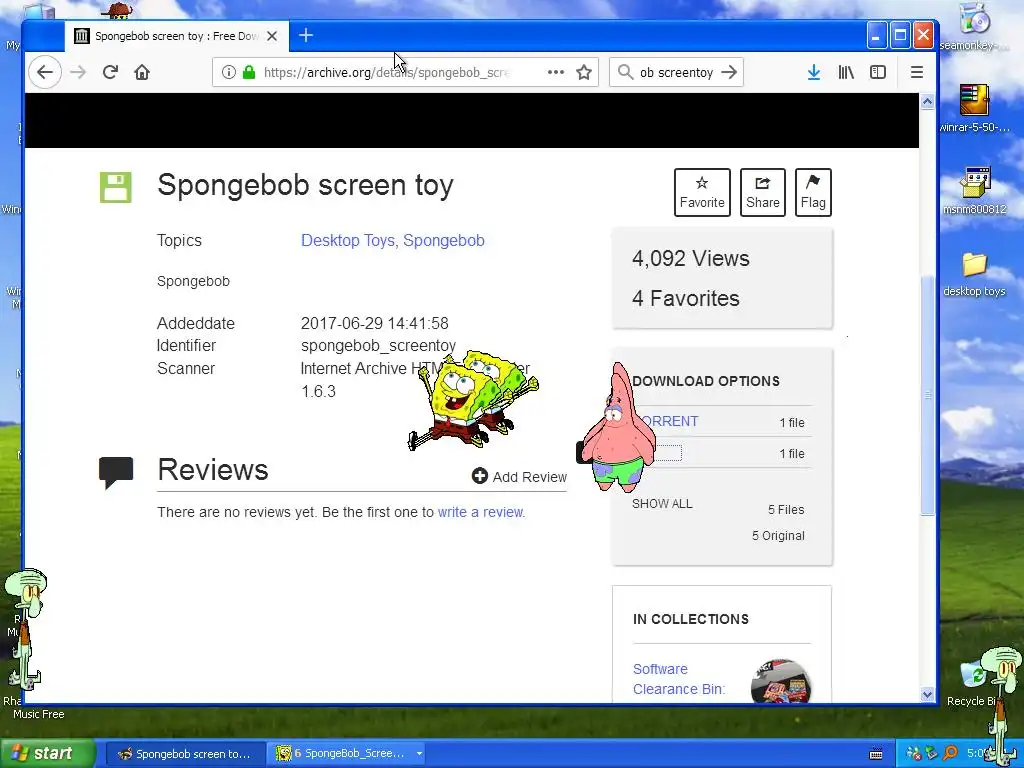This screenshot has width=1024, height=768.
Task: Click the green floppy disk software icon
Action: pos(116,187)
